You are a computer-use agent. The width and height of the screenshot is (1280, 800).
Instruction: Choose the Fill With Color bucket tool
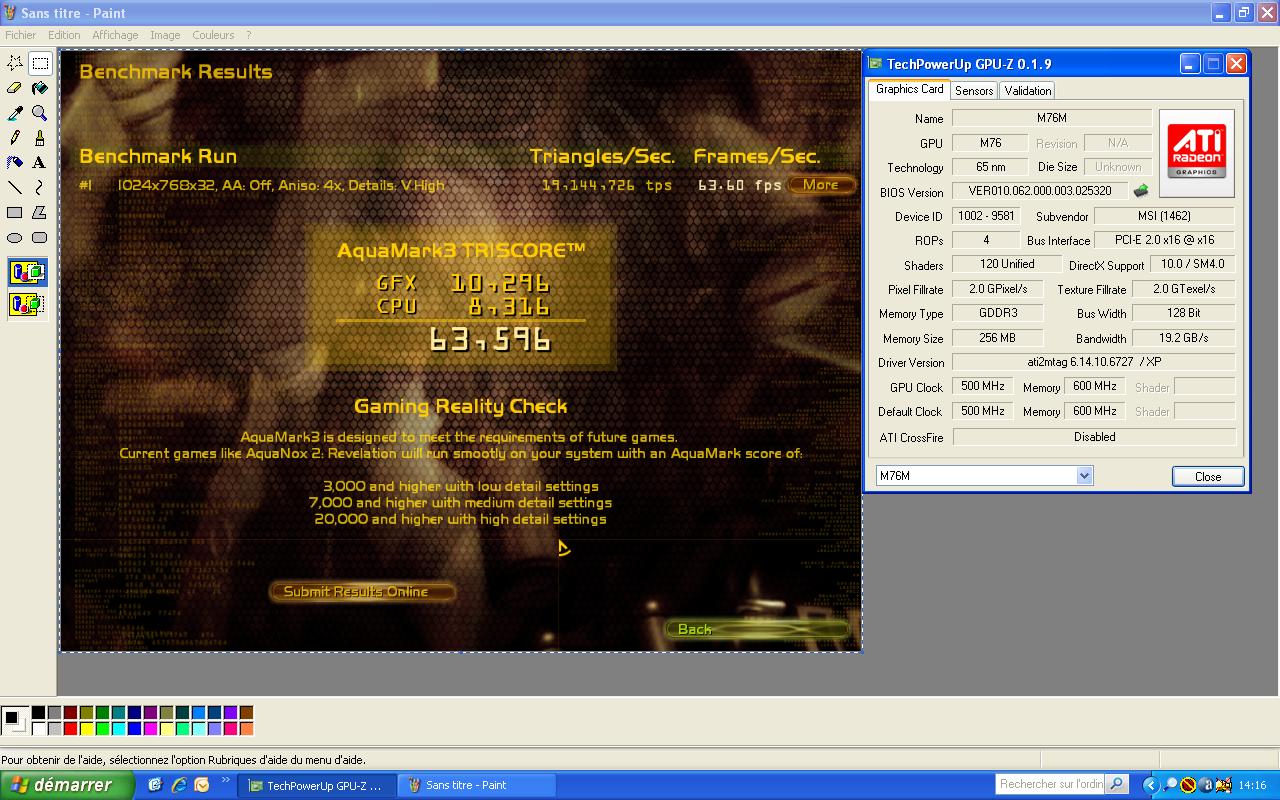[40, 88]
